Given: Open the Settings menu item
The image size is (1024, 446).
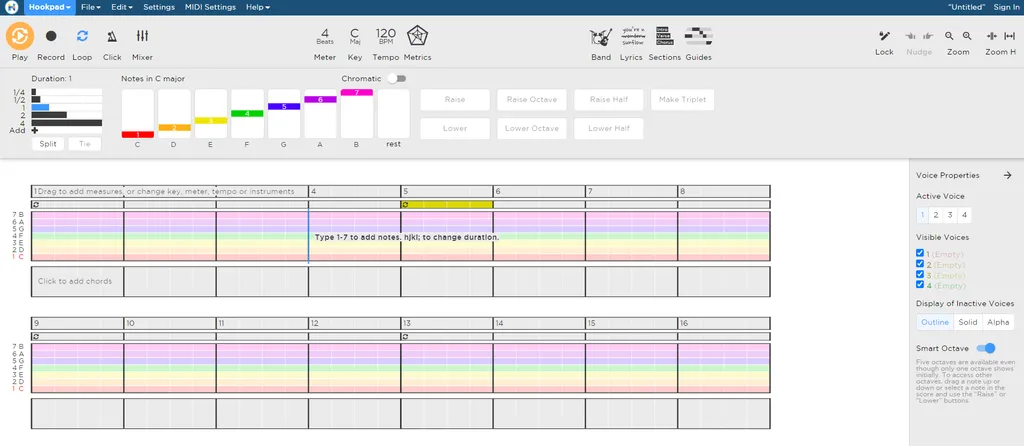Looking at the screenshot, I should tap(158, 7).
